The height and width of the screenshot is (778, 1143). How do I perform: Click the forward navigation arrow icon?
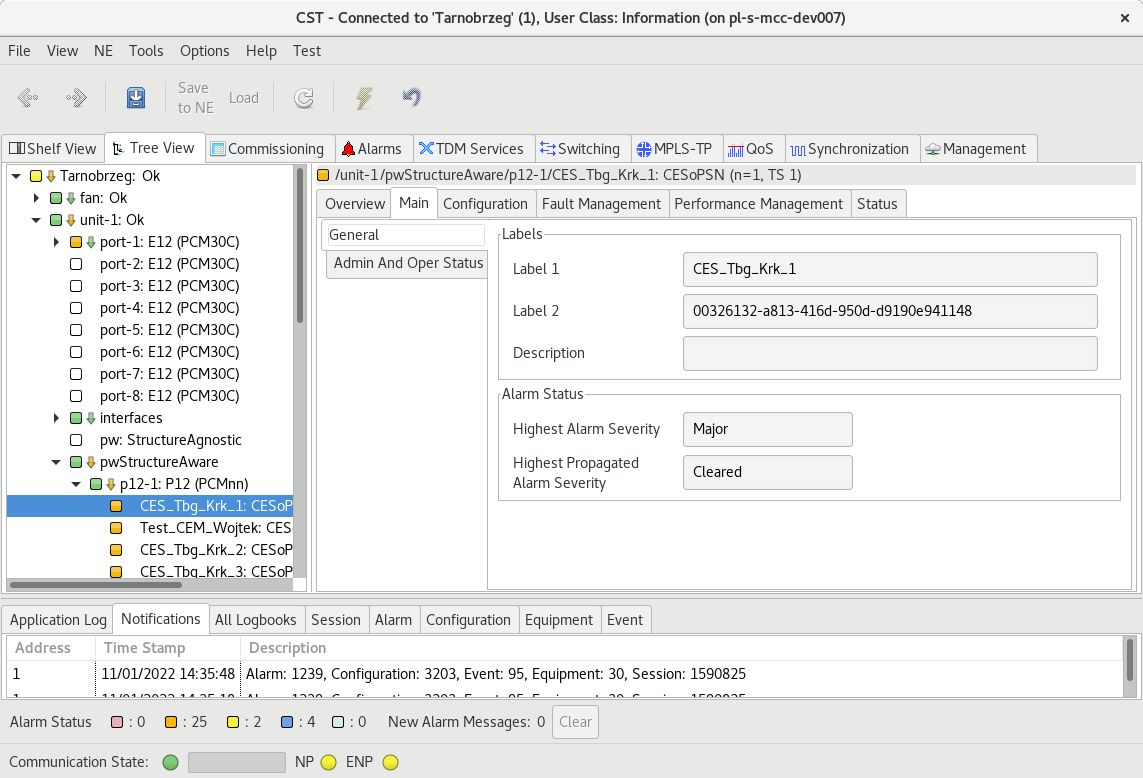click(76, 98)
